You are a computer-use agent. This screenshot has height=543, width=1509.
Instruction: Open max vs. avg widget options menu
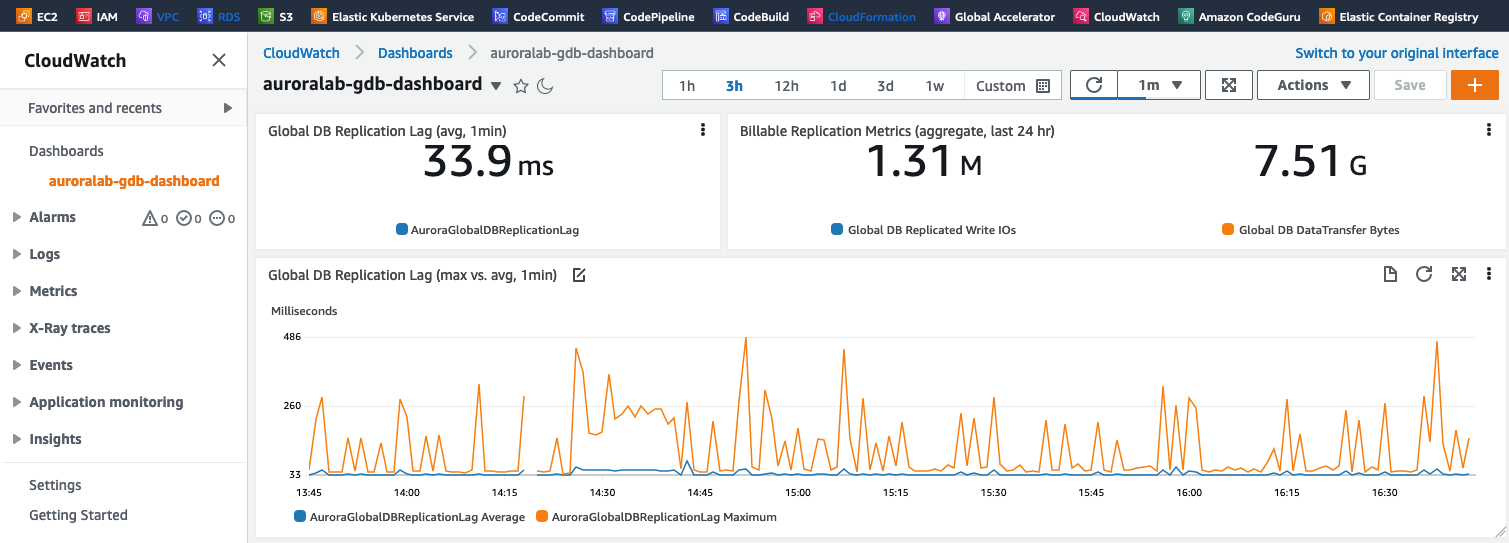point(1489,274)
